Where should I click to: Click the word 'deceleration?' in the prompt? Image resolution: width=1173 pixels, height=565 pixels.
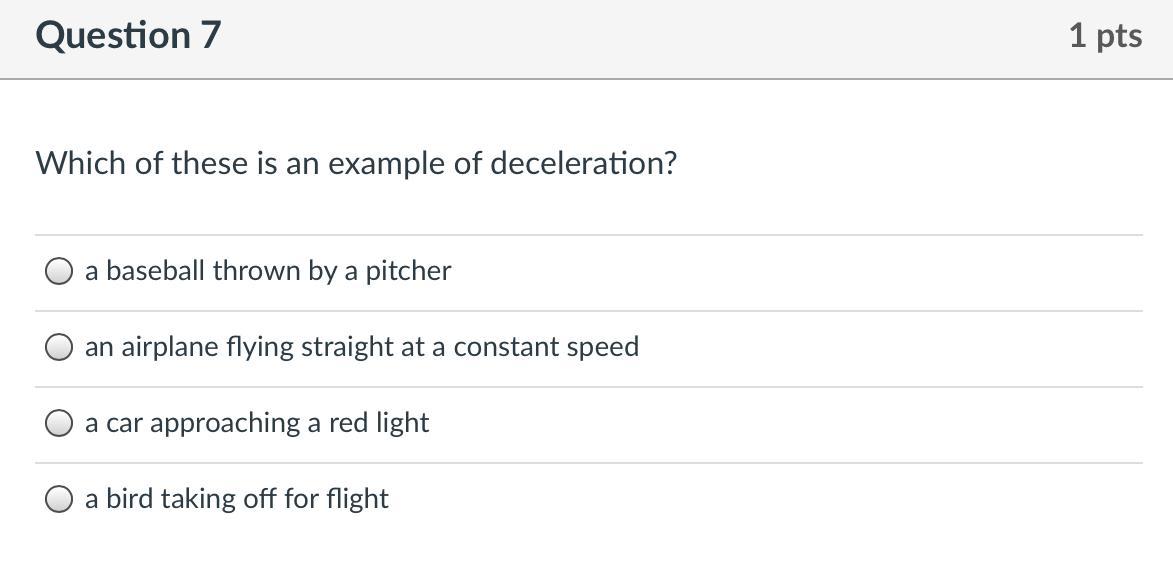click(x=583, y=163)
